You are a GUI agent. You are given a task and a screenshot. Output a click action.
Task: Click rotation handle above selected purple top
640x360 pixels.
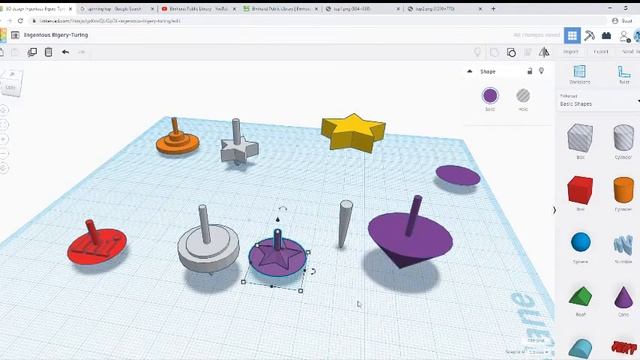coord(282,209)
